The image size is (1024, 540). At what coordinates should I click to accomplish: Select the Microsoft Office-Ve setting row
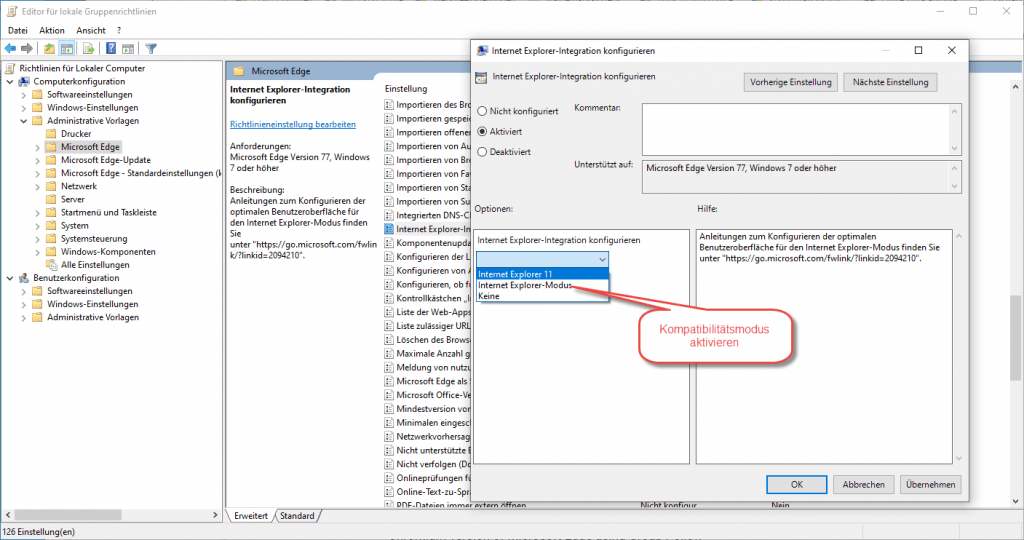tap(427, 395)
